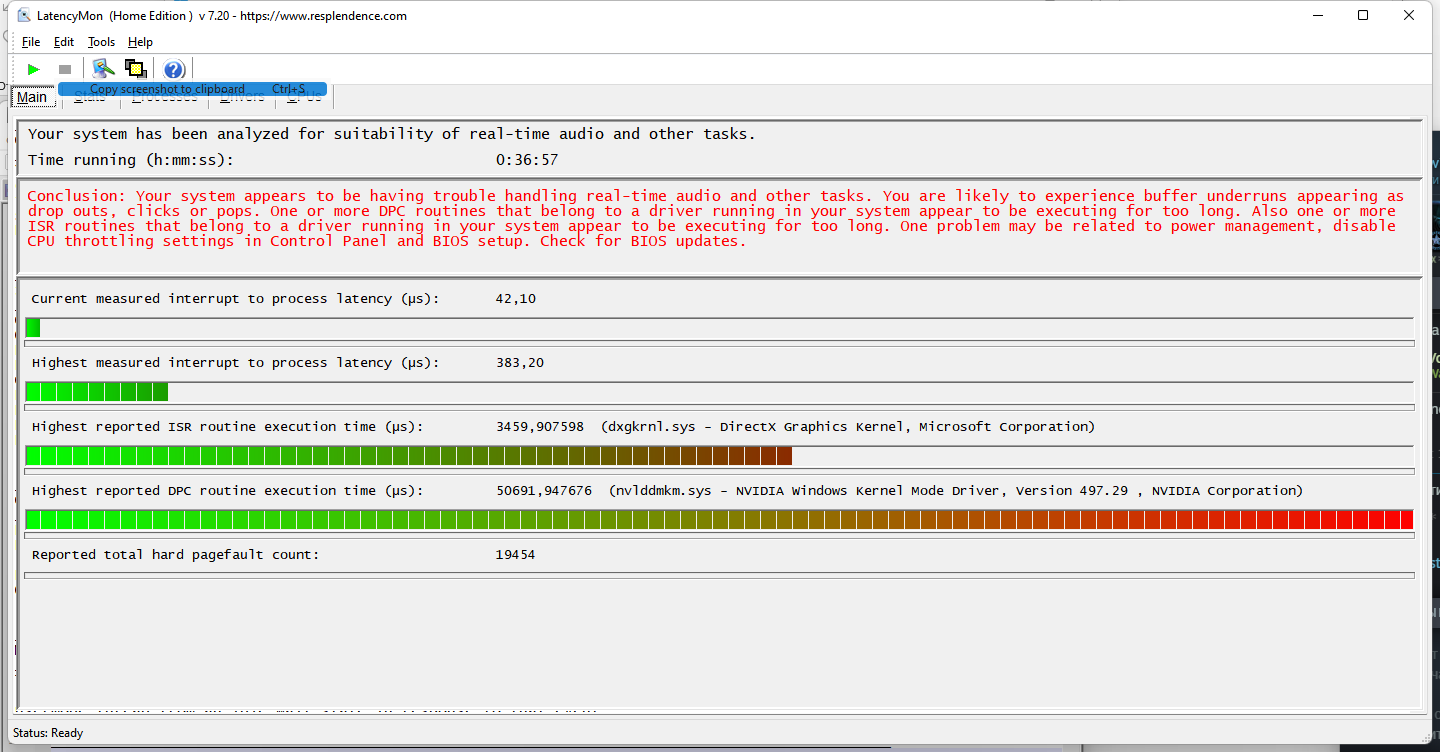
Task: Switch to the Processes tab
Action: coord(165,99)
